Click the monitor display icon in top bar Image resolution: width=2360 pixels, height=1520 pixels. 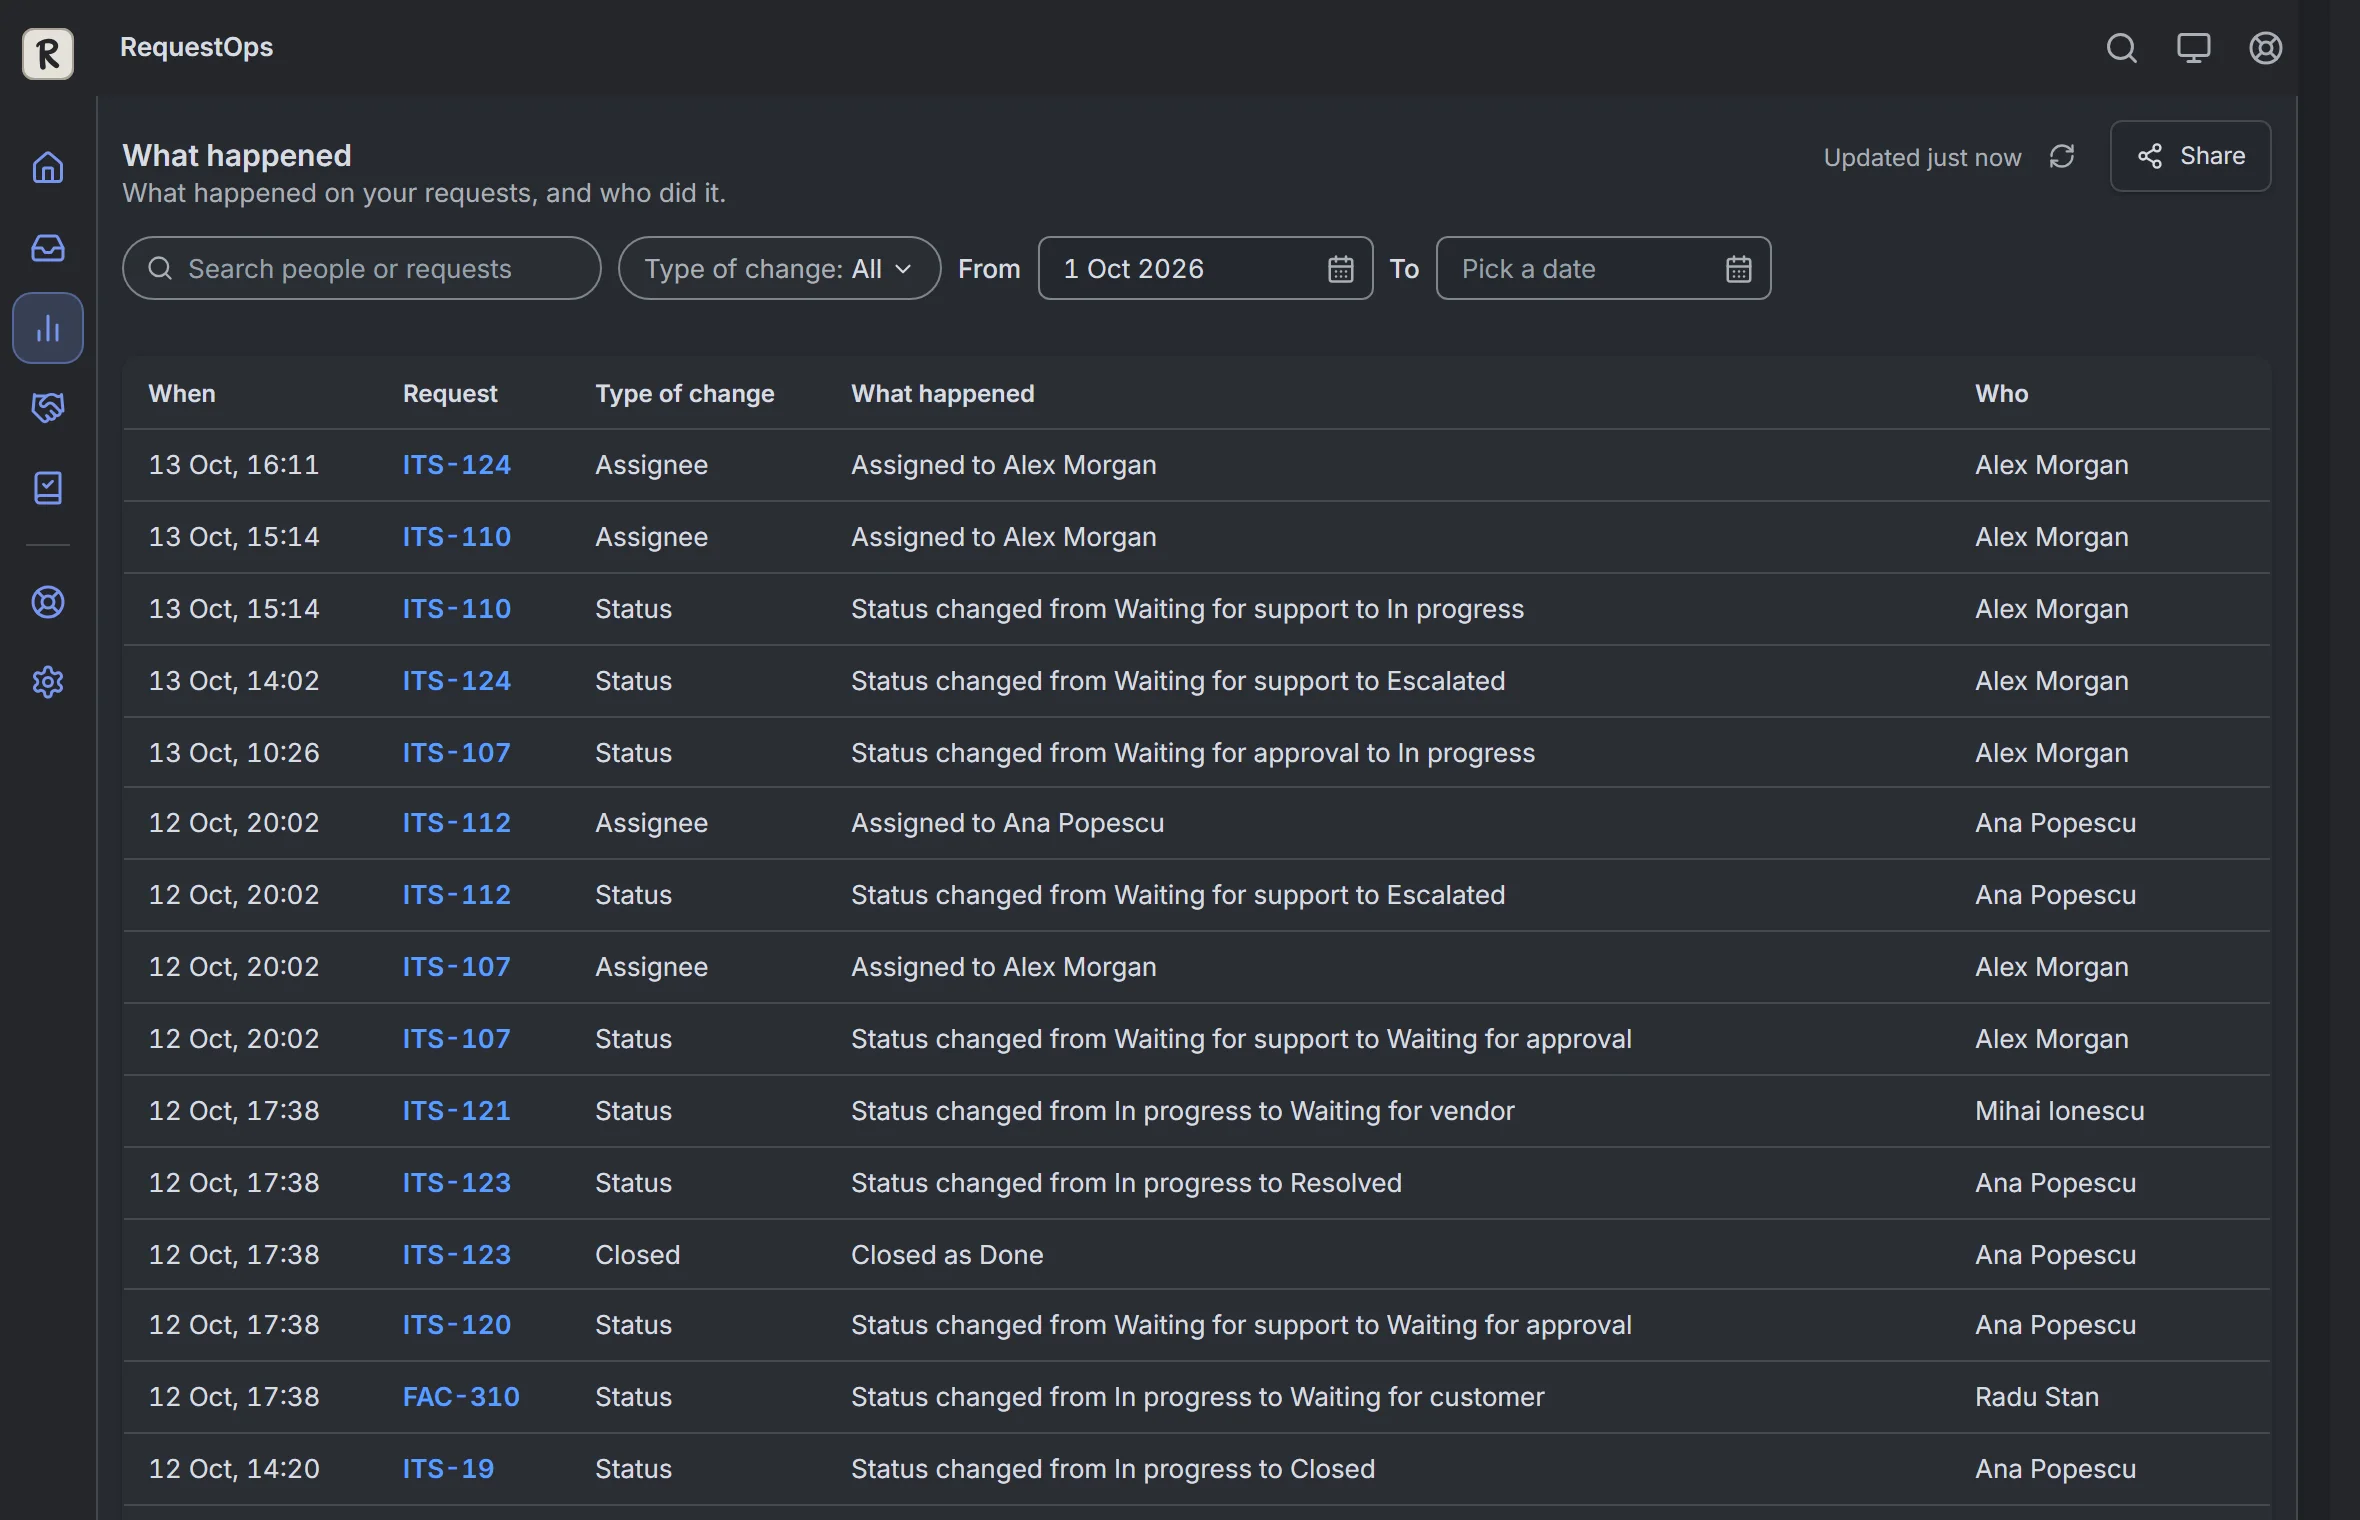(x=2193, y=48)
